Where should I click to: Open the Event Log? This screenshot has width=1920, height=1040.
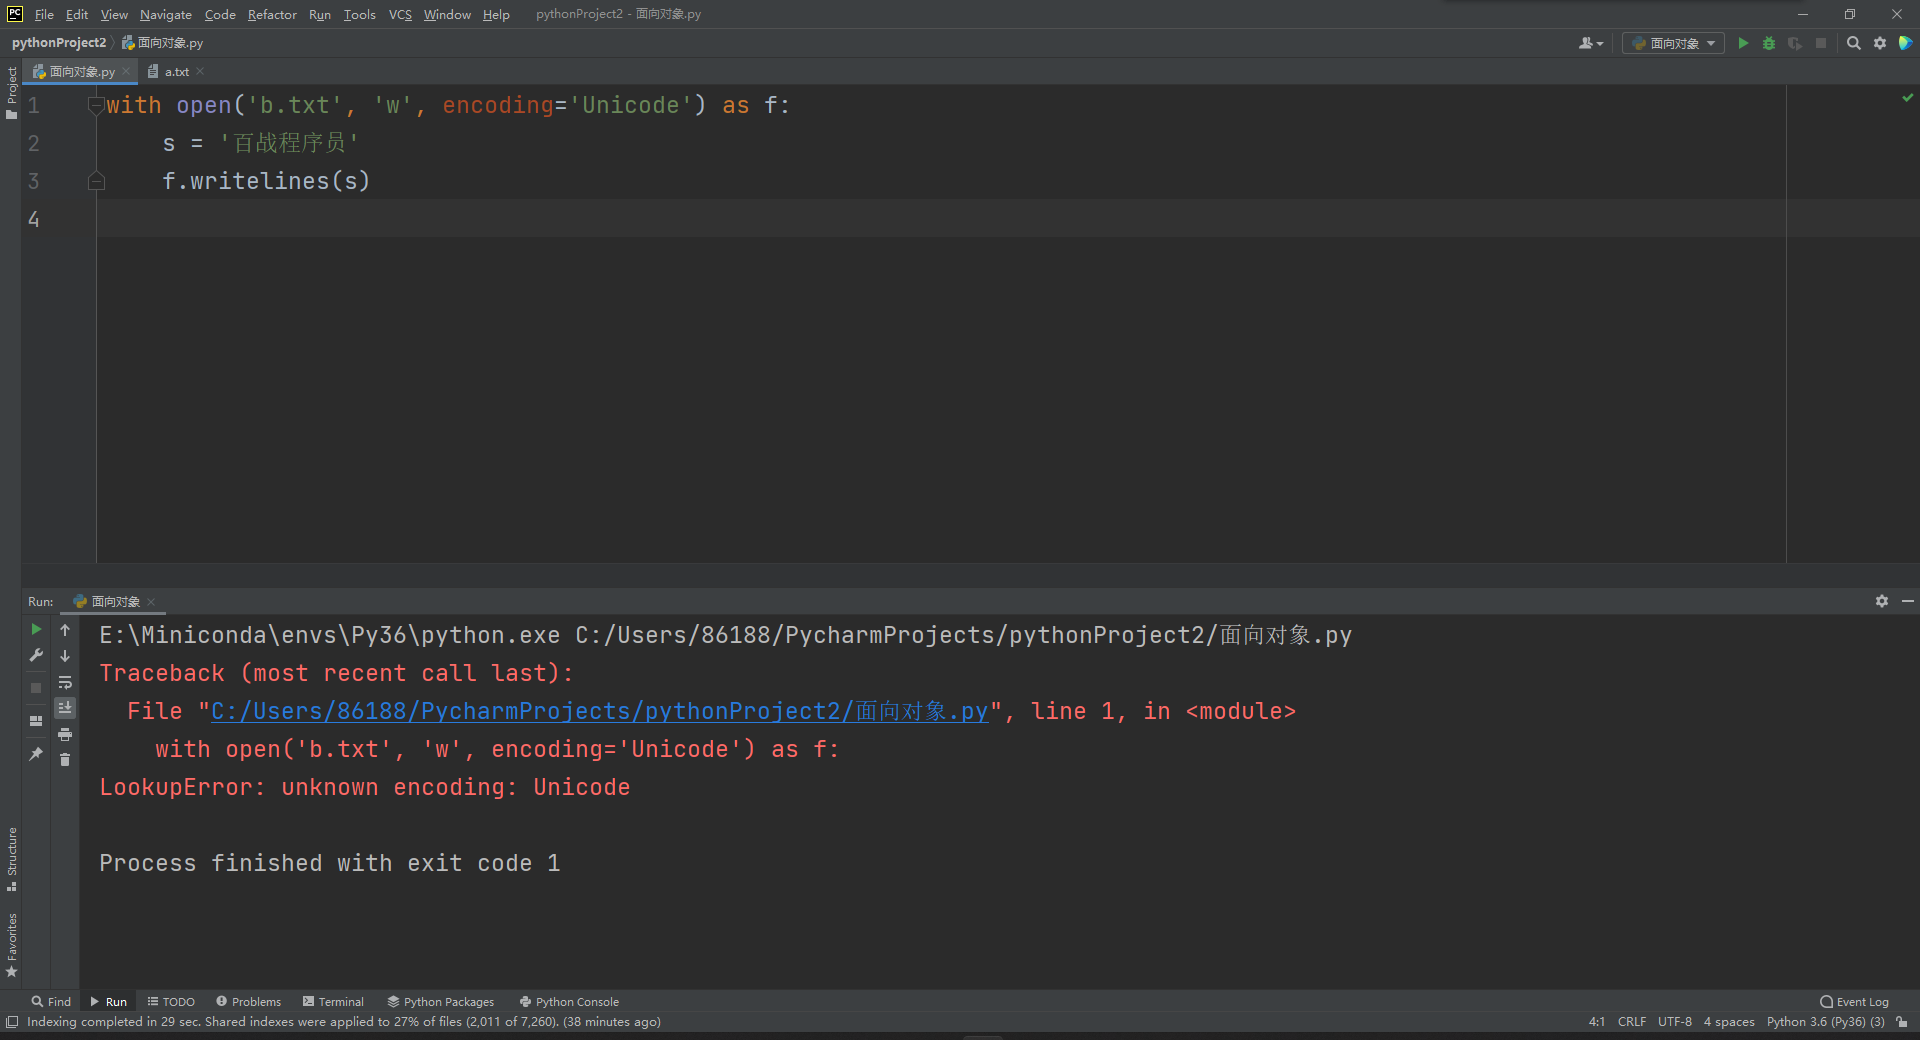click(x=1855, y=1001)
